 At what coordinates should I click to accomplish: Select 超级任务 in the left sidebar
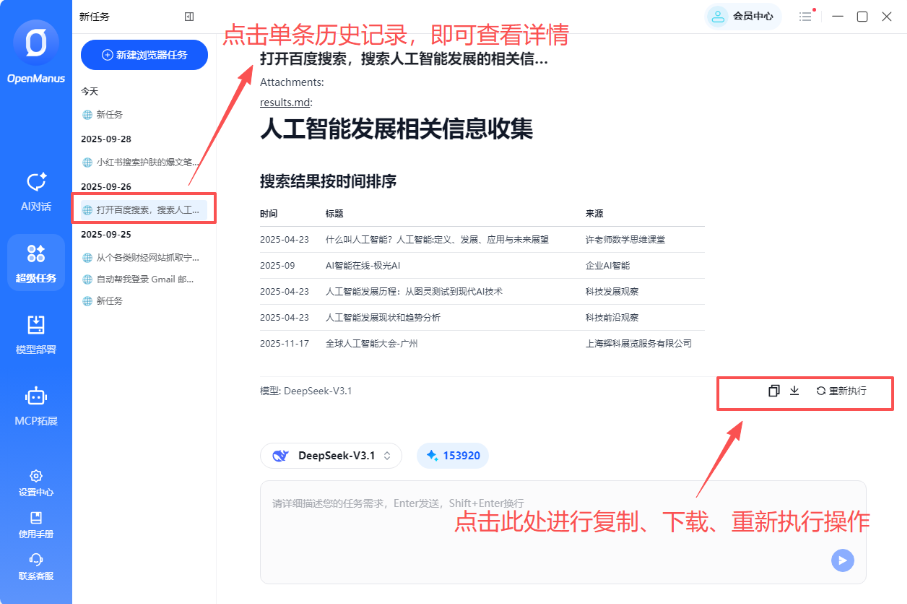(x=36, y=262)
